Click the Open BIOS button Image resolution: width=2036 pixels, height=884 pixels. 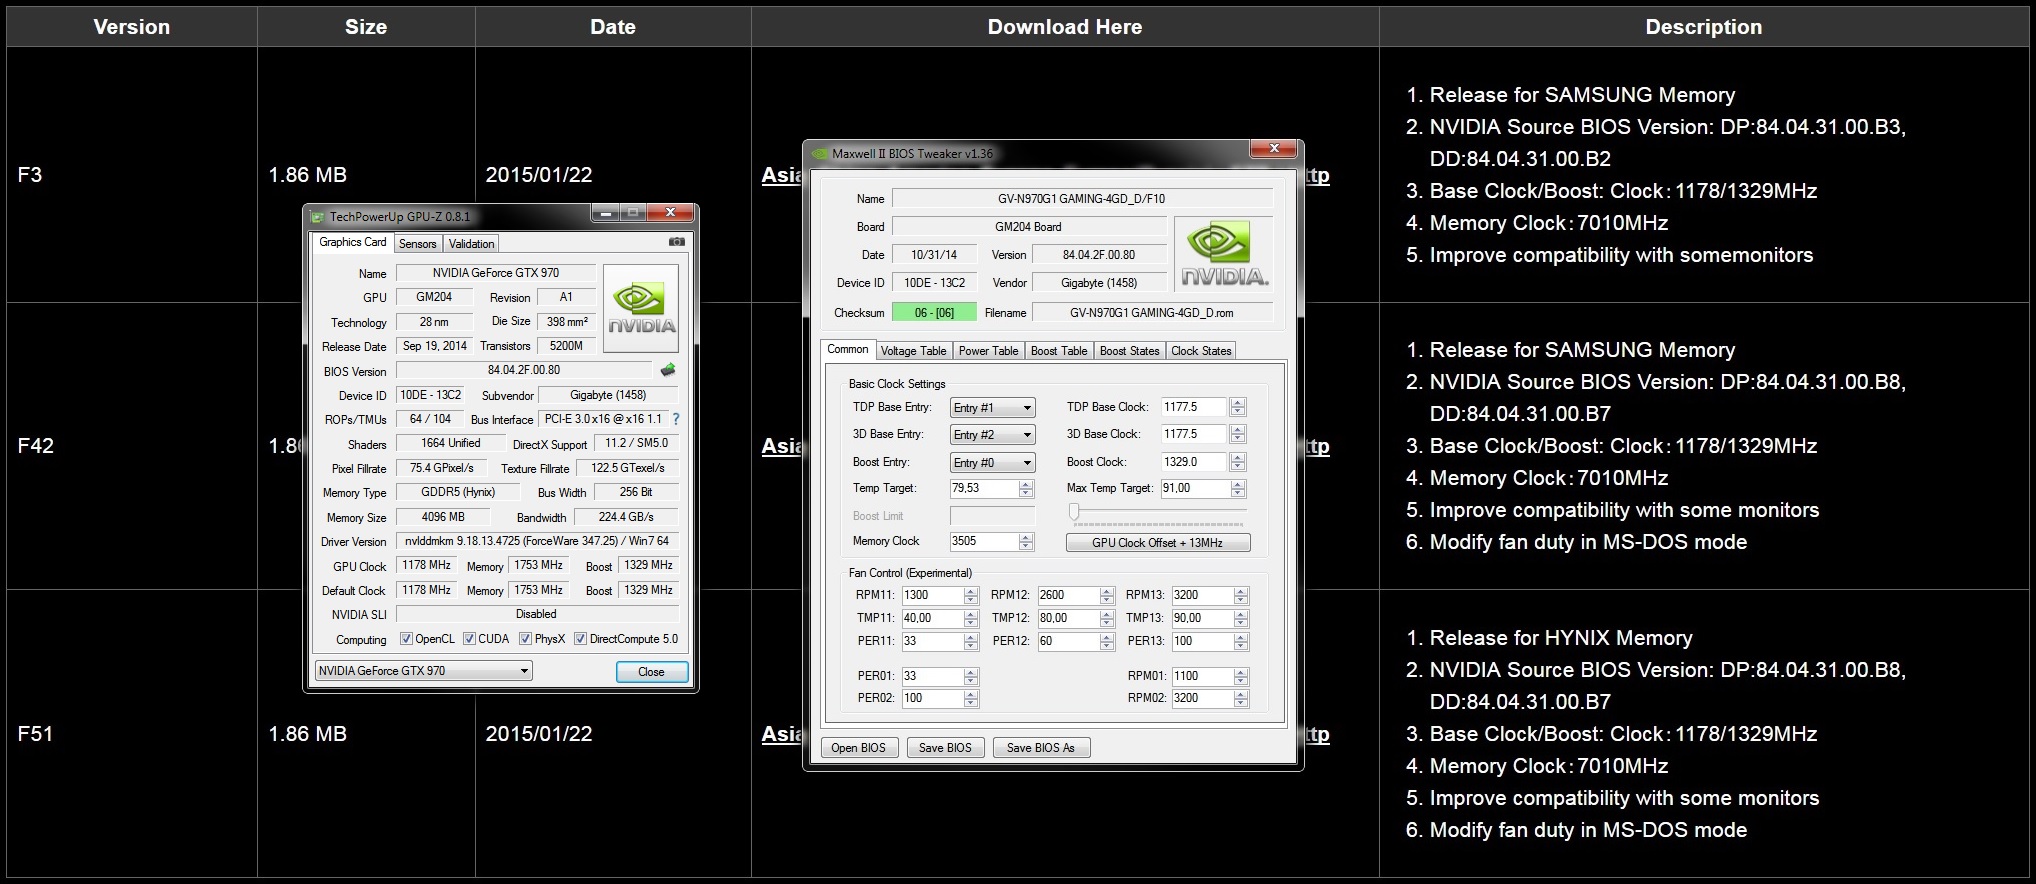[858, 748]
